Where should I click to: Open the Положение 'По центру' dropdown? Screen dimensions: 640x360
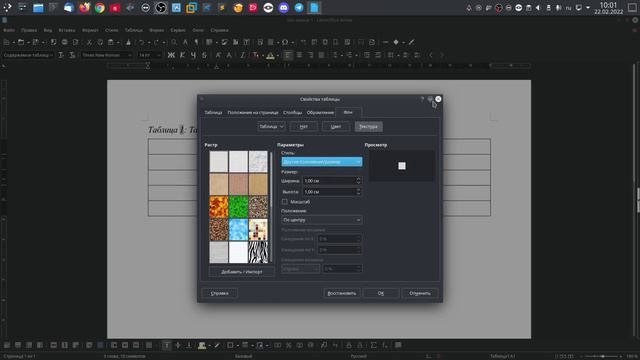(322, 220)
